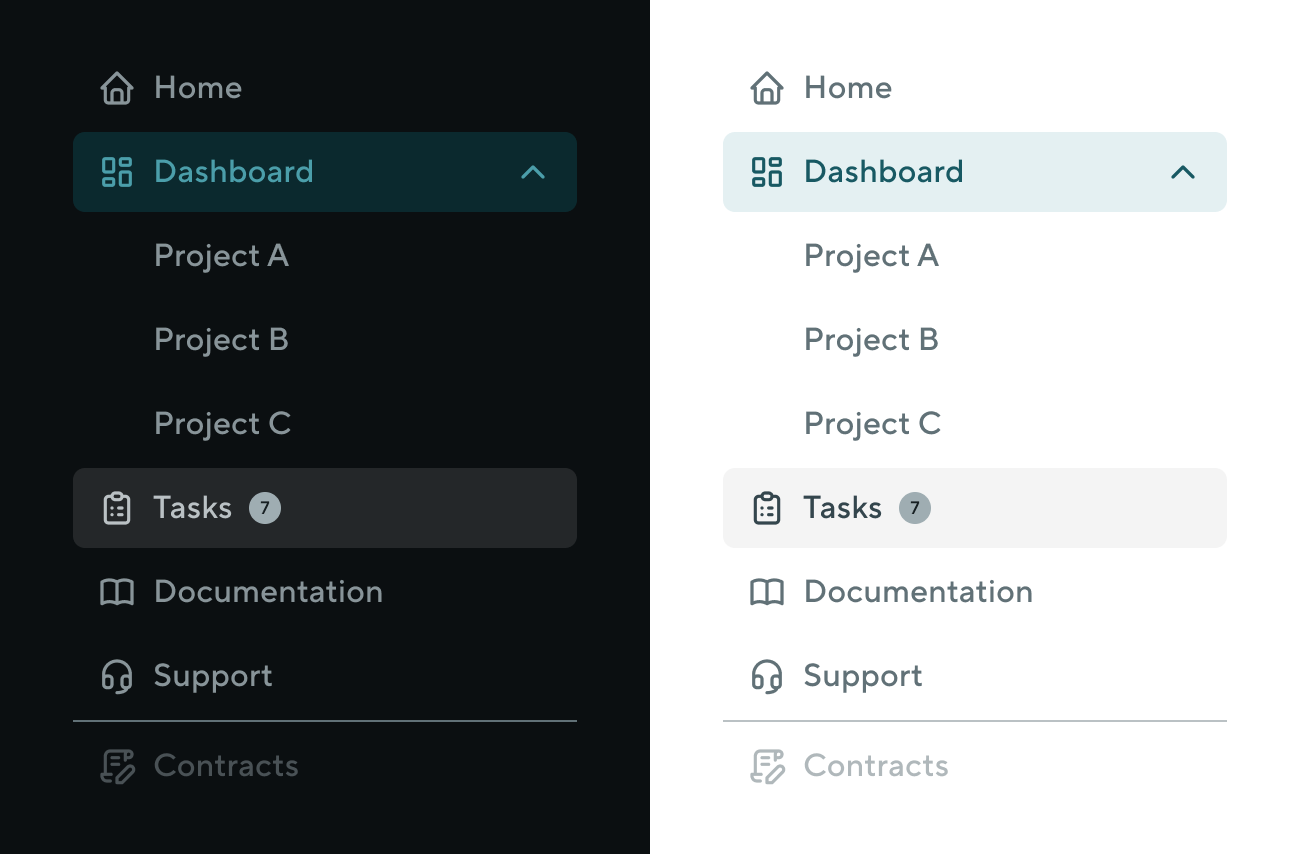Click the Support headset icon in light sidebar

coord(767,675)
